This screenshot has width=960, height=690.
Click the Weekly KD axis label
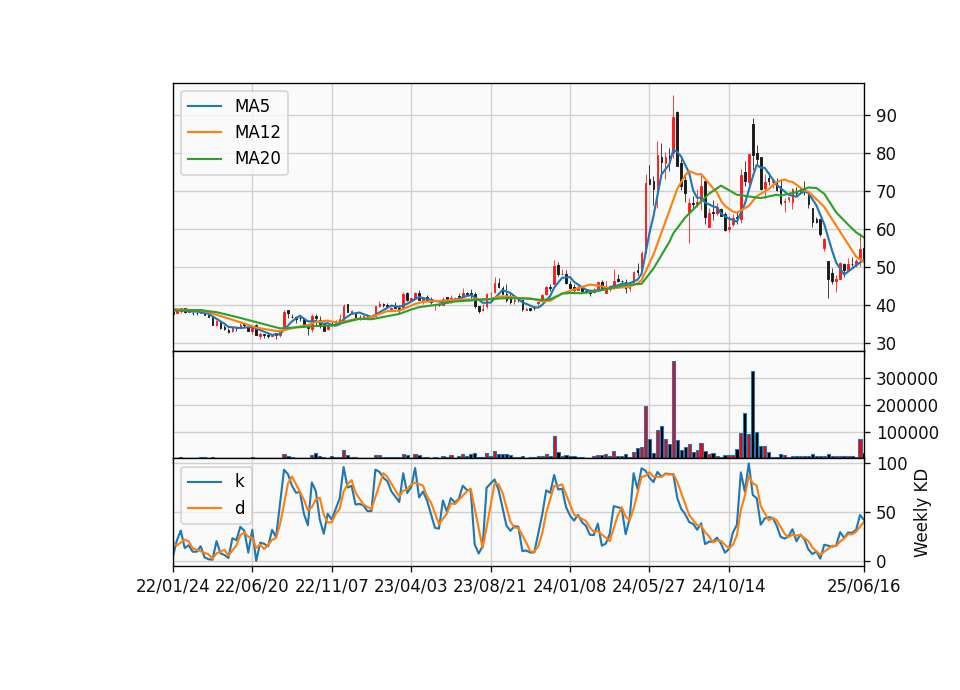[x=920, y=513]
